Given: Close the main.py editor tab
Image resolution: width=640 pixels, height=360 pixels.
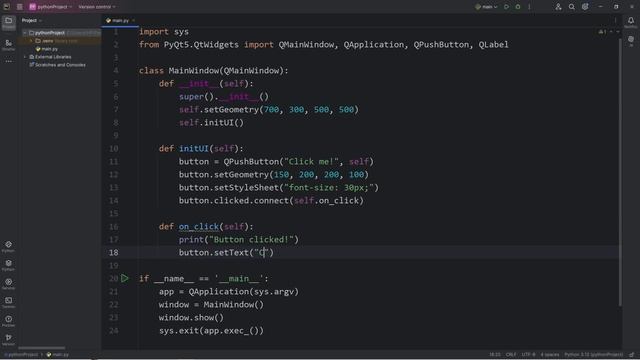Looking at the screenshot, I should pyautogui.click(x=133, y=20).
